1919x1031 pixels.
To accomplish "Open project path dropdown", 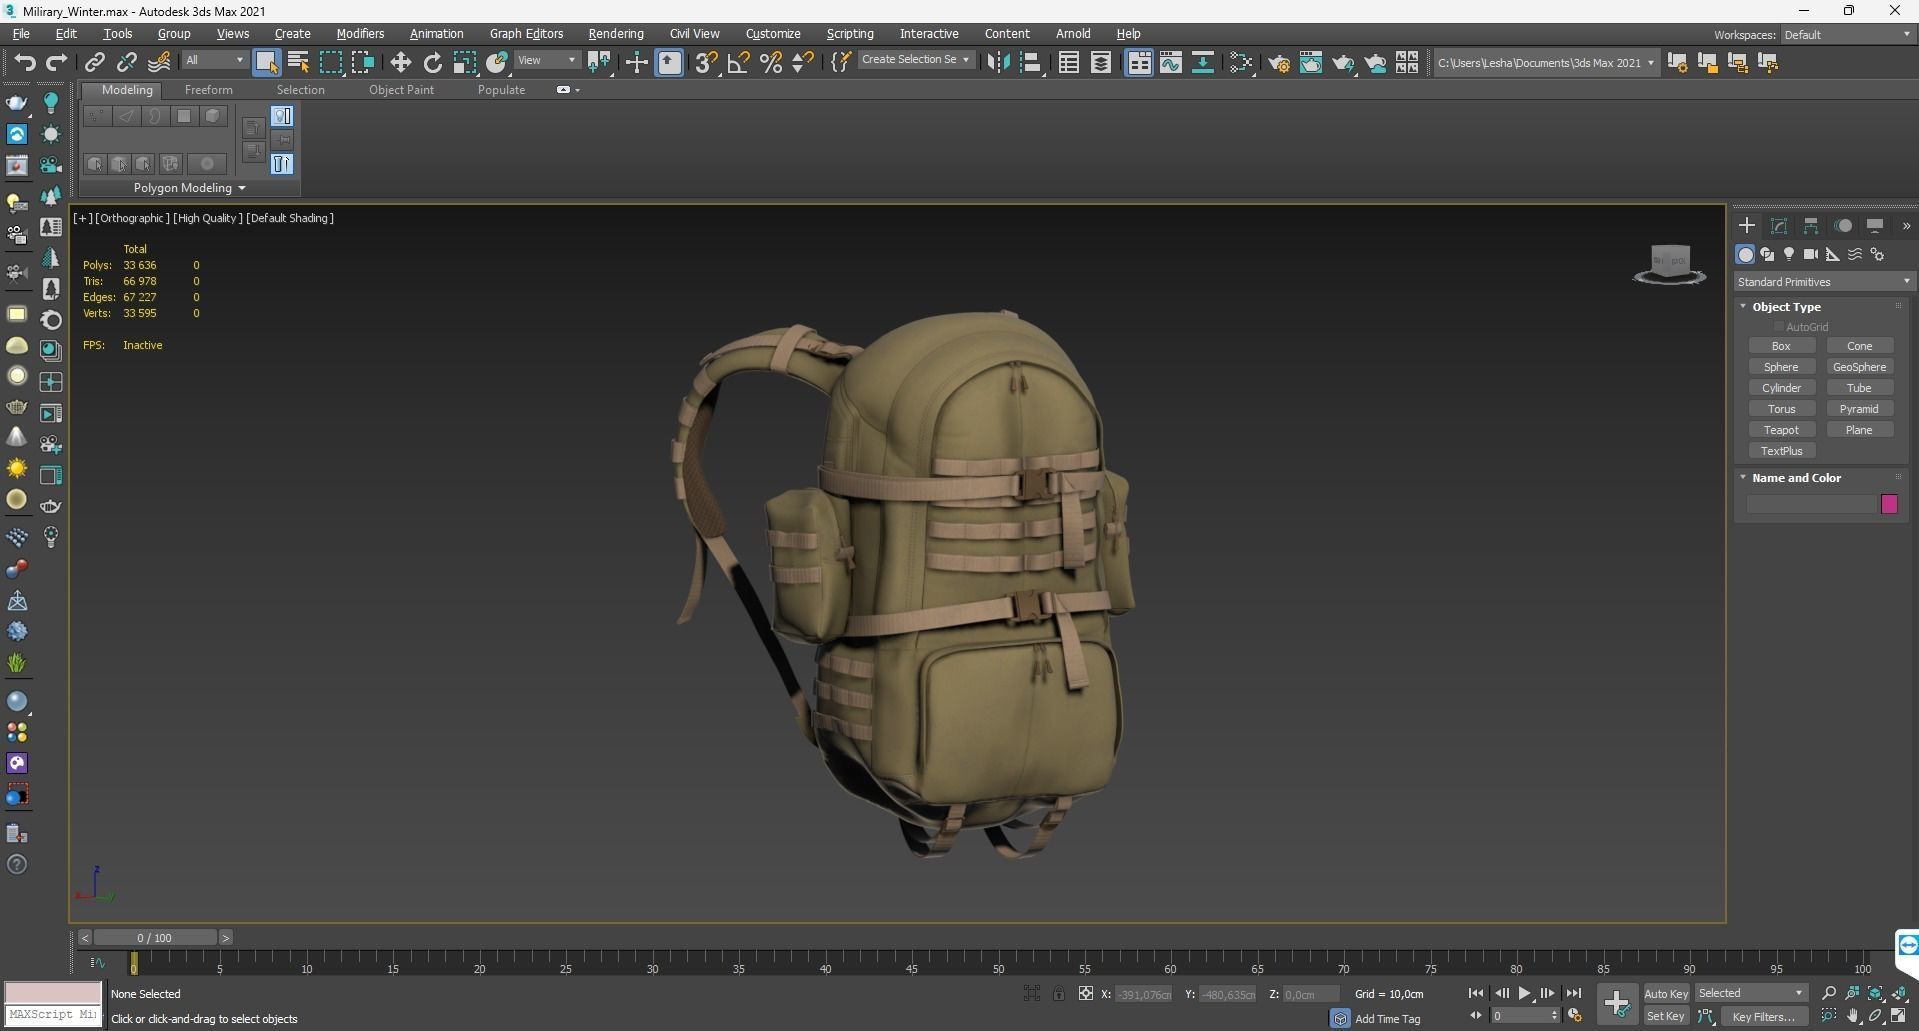I will (x=1546, y=63).
